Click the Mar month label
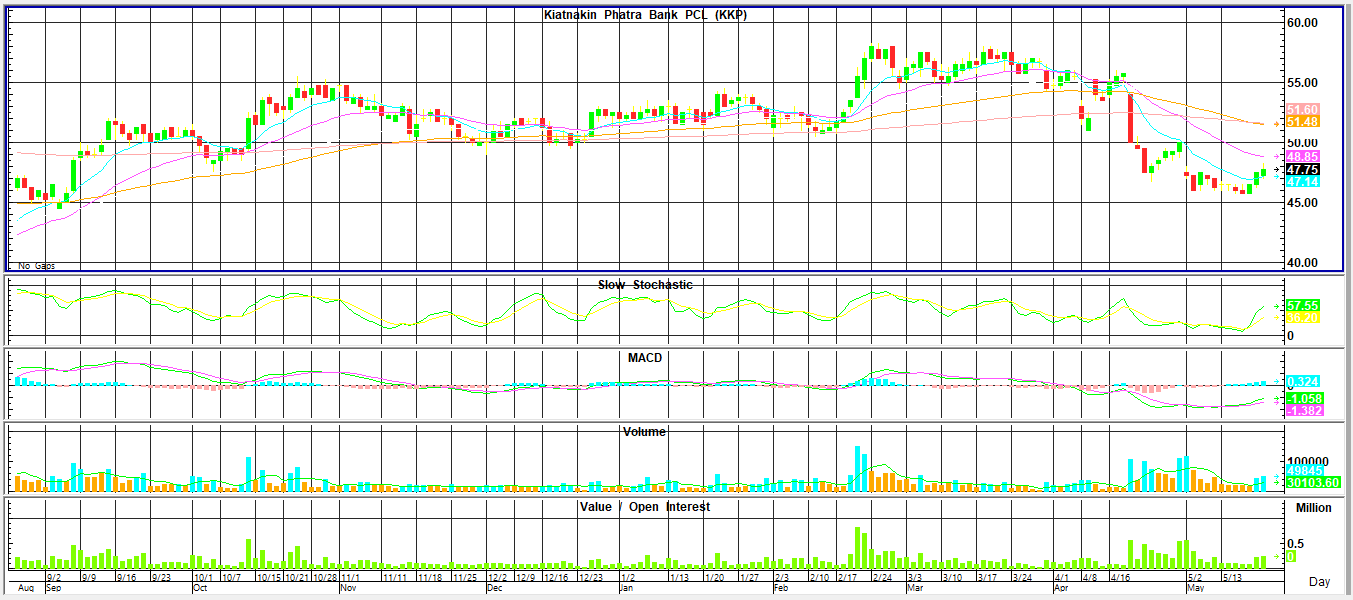1353x600 pixels. pyautogui.click(x=915, y=588)
